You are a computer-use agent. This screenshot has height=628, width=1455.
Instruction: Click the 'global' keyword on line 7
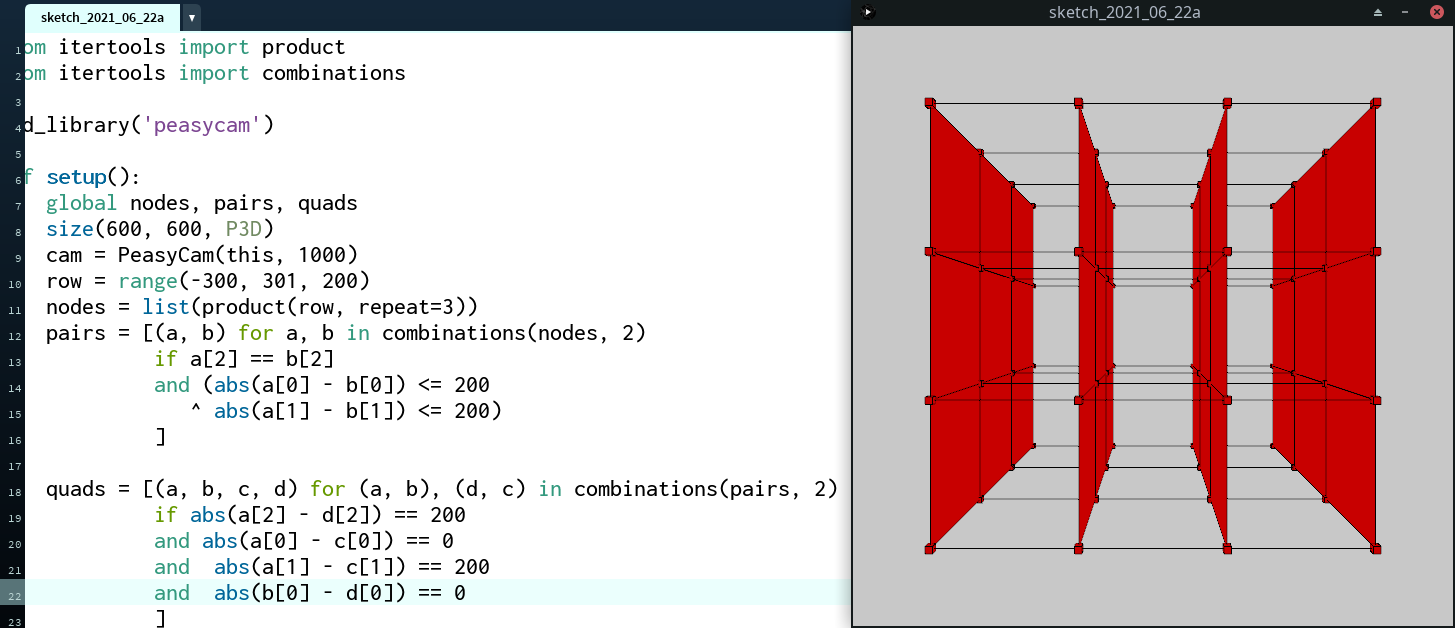[x=81, y=203]
